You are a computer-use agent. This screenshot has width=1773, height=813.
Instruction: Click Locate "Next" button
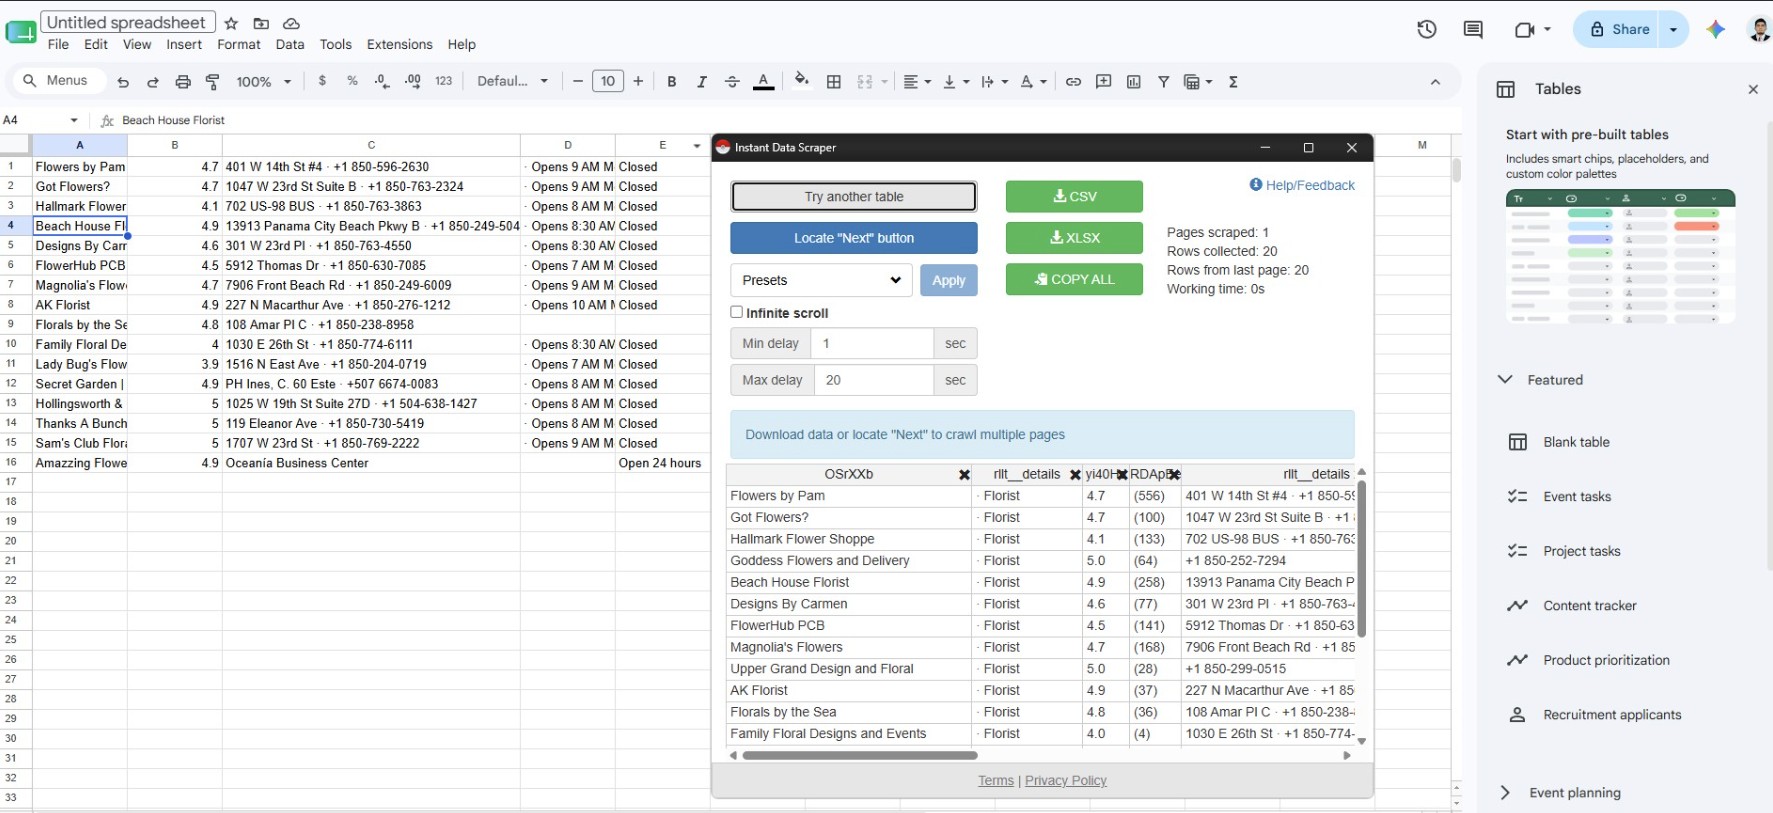(x=854, y=238)
